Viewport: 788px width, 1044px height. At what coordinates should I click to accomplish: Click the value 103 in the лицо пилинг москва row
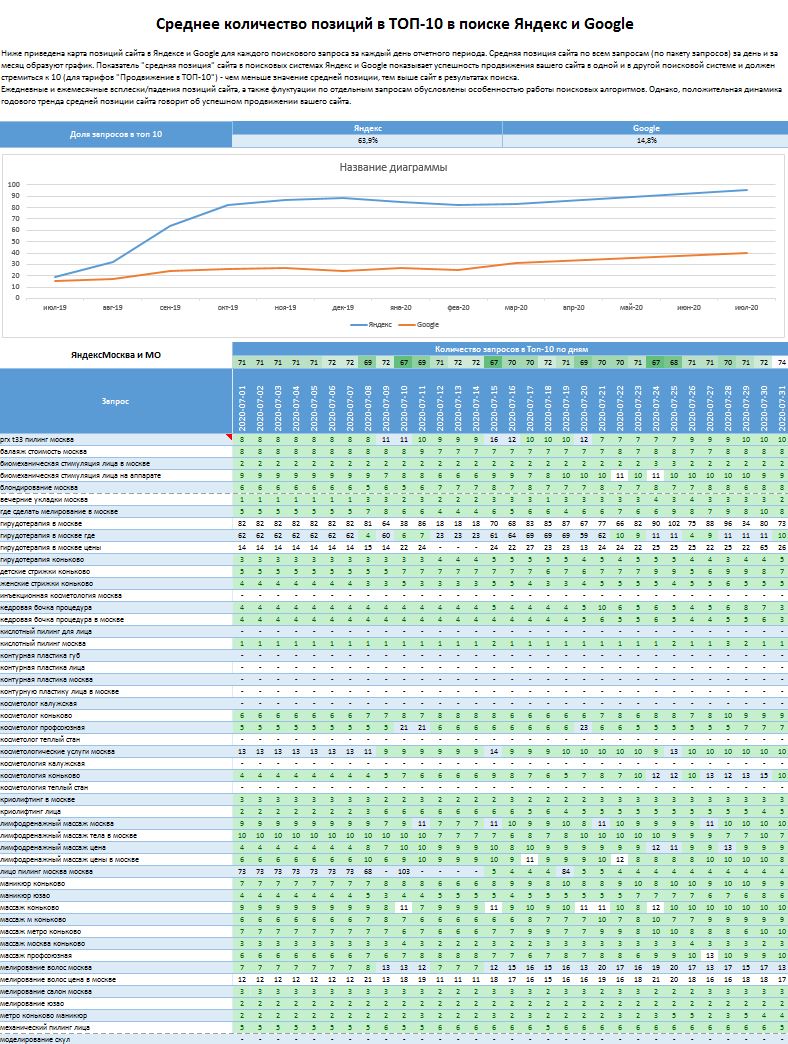coord(404,871)
